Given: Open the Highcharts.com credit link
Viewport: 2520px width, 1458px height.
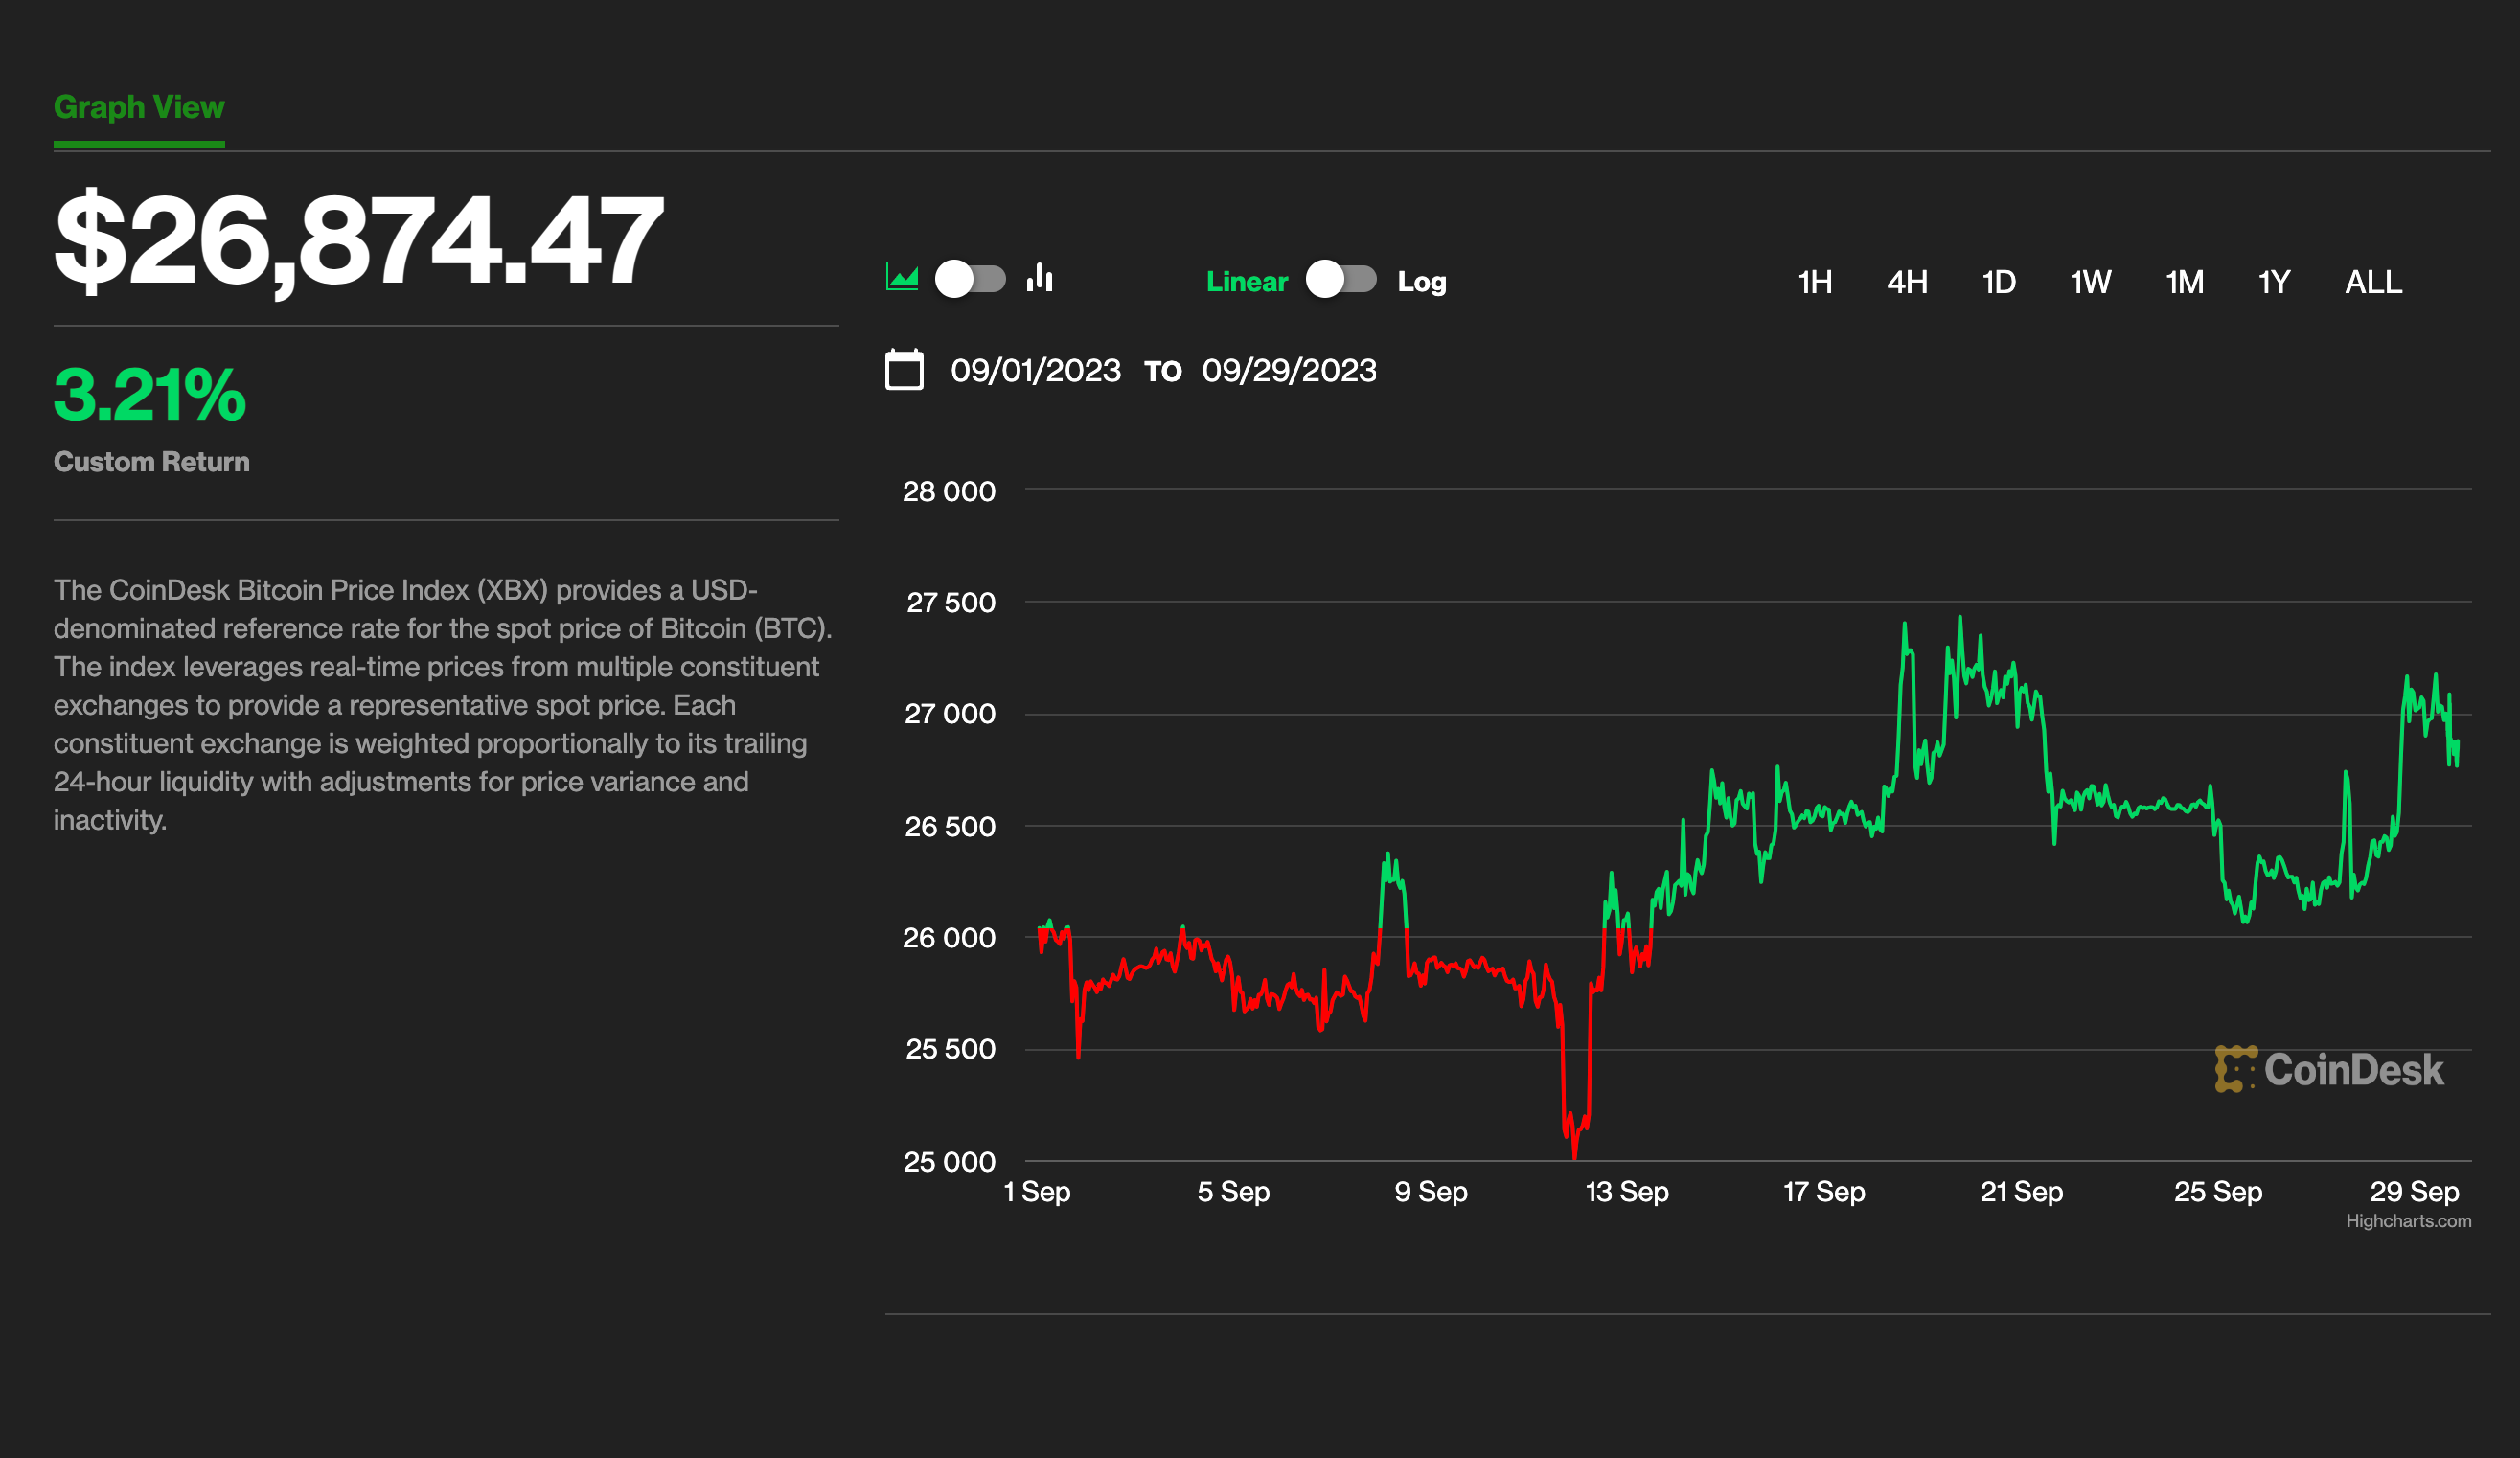Looking at the screenshot, I should [2408, 1221].
